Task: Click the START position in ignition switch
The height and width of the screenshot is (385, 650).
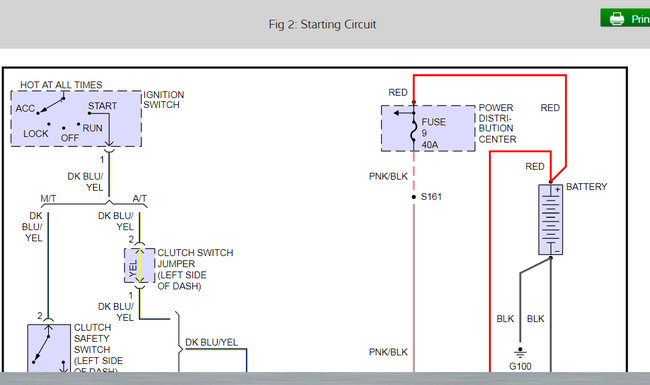Action: [x=102, y=106]
